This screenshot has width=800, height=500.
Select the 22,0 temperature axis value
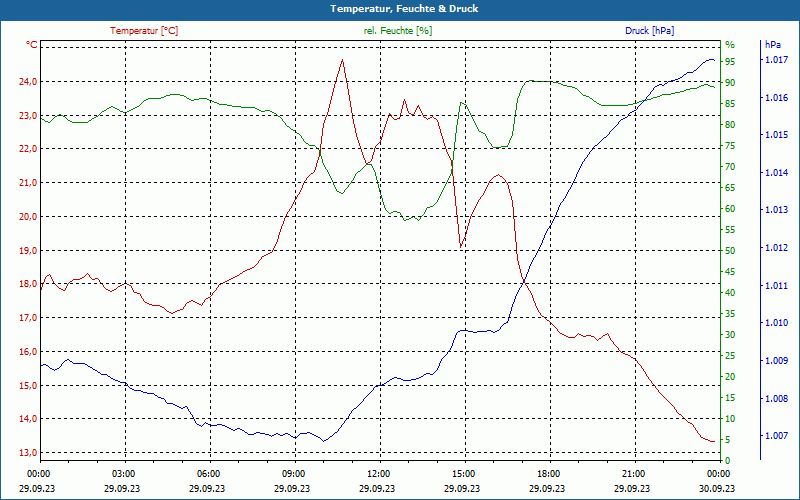pyautogui.click(x=28, y=149)
